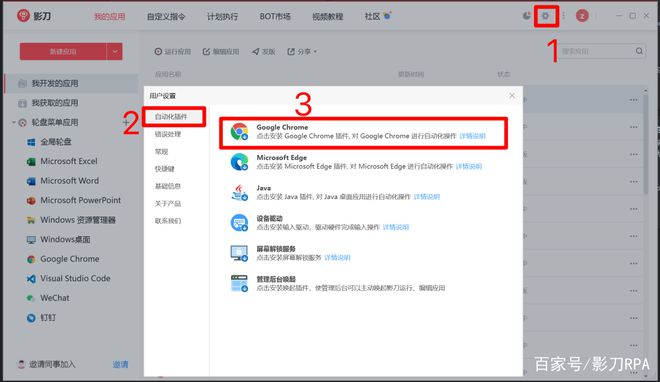The height and width of the screenshot is (382, 660).
Task: Click 编辑应用 in toolbar
Action: coord(221,51)
